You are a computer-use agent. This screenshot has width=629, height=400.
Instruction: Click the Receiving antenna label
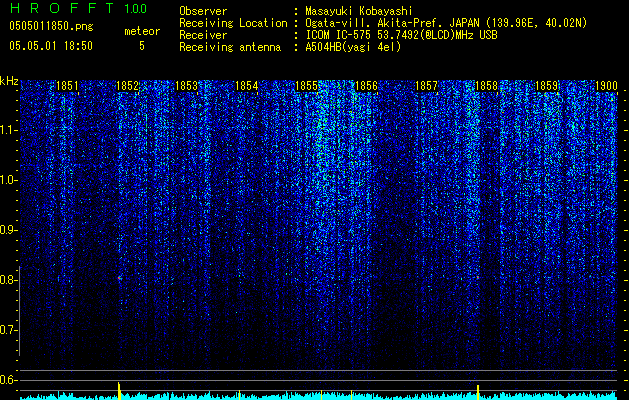230,47
